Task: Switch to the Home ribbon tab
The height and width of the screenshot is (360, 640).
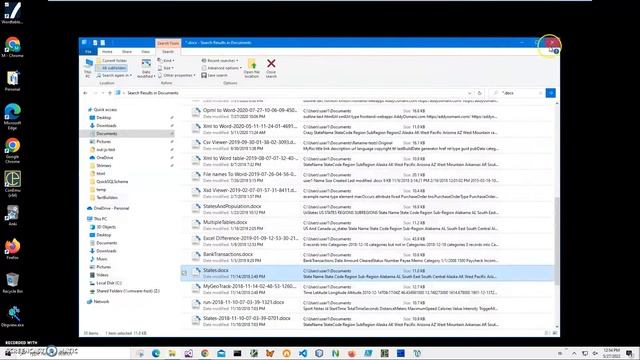Action: (x=107, y=52)
